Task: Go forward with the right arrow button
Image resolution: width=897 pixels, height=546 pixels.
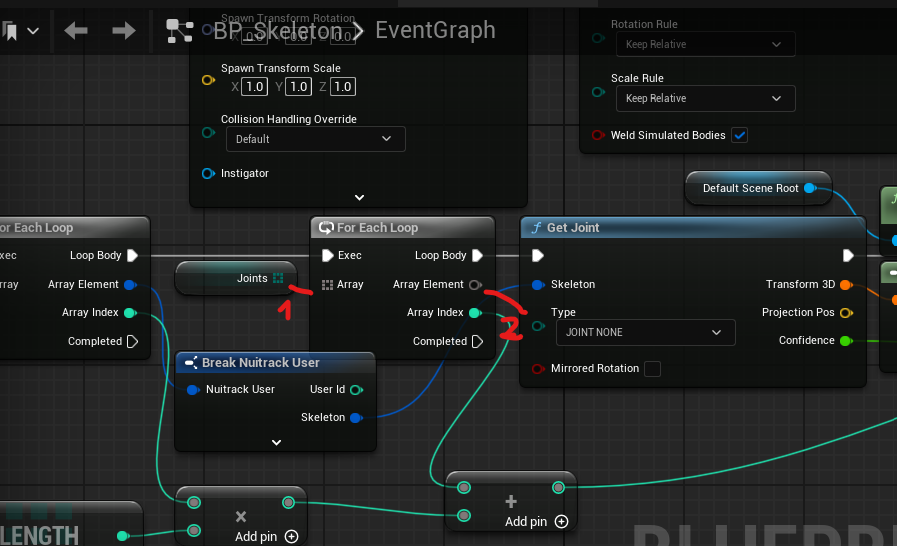Action: (124, 30)
